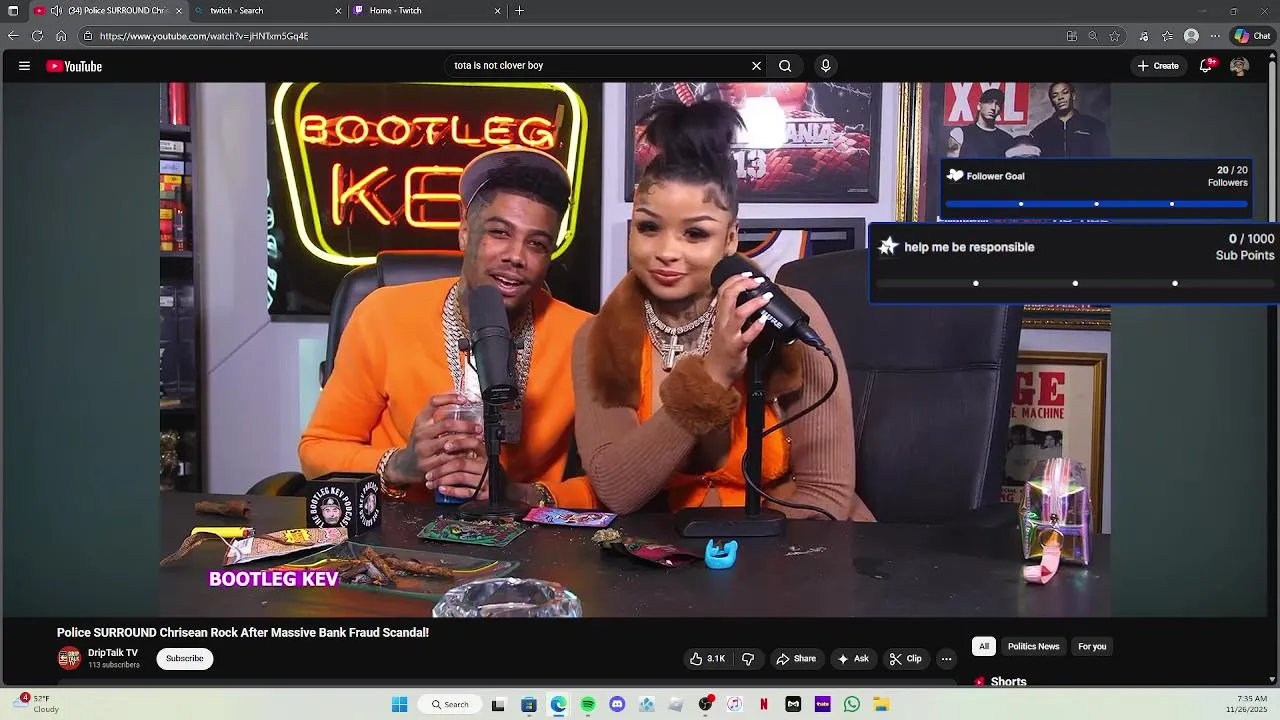This screenshot has height=720, width=1280.
Task: Open Tubi app from the taskbar
Action: click(823, 705)
